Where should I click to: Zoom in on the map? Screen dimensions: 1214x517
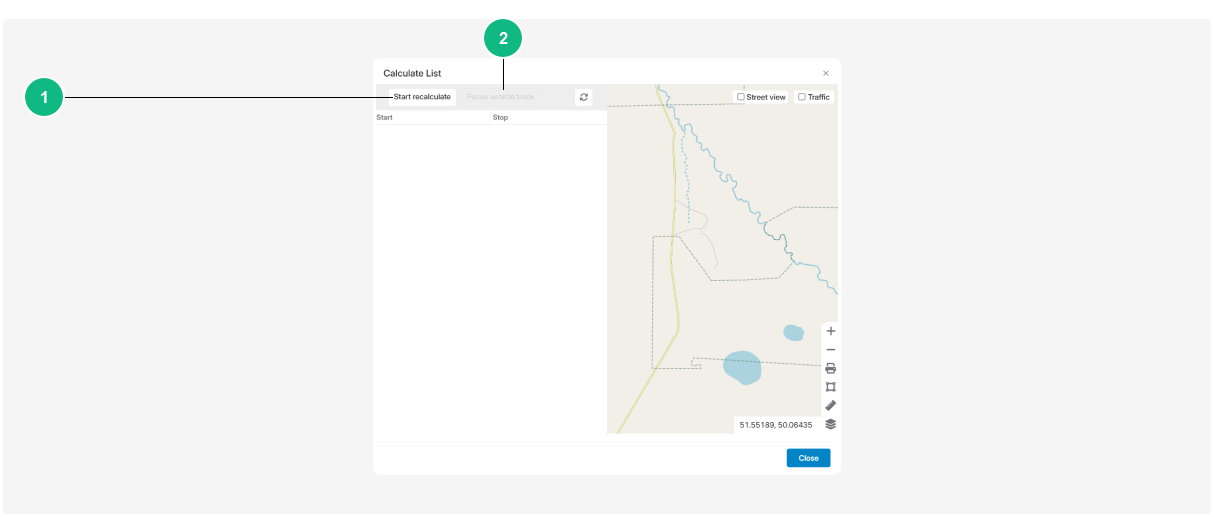[x=830, y=331]
